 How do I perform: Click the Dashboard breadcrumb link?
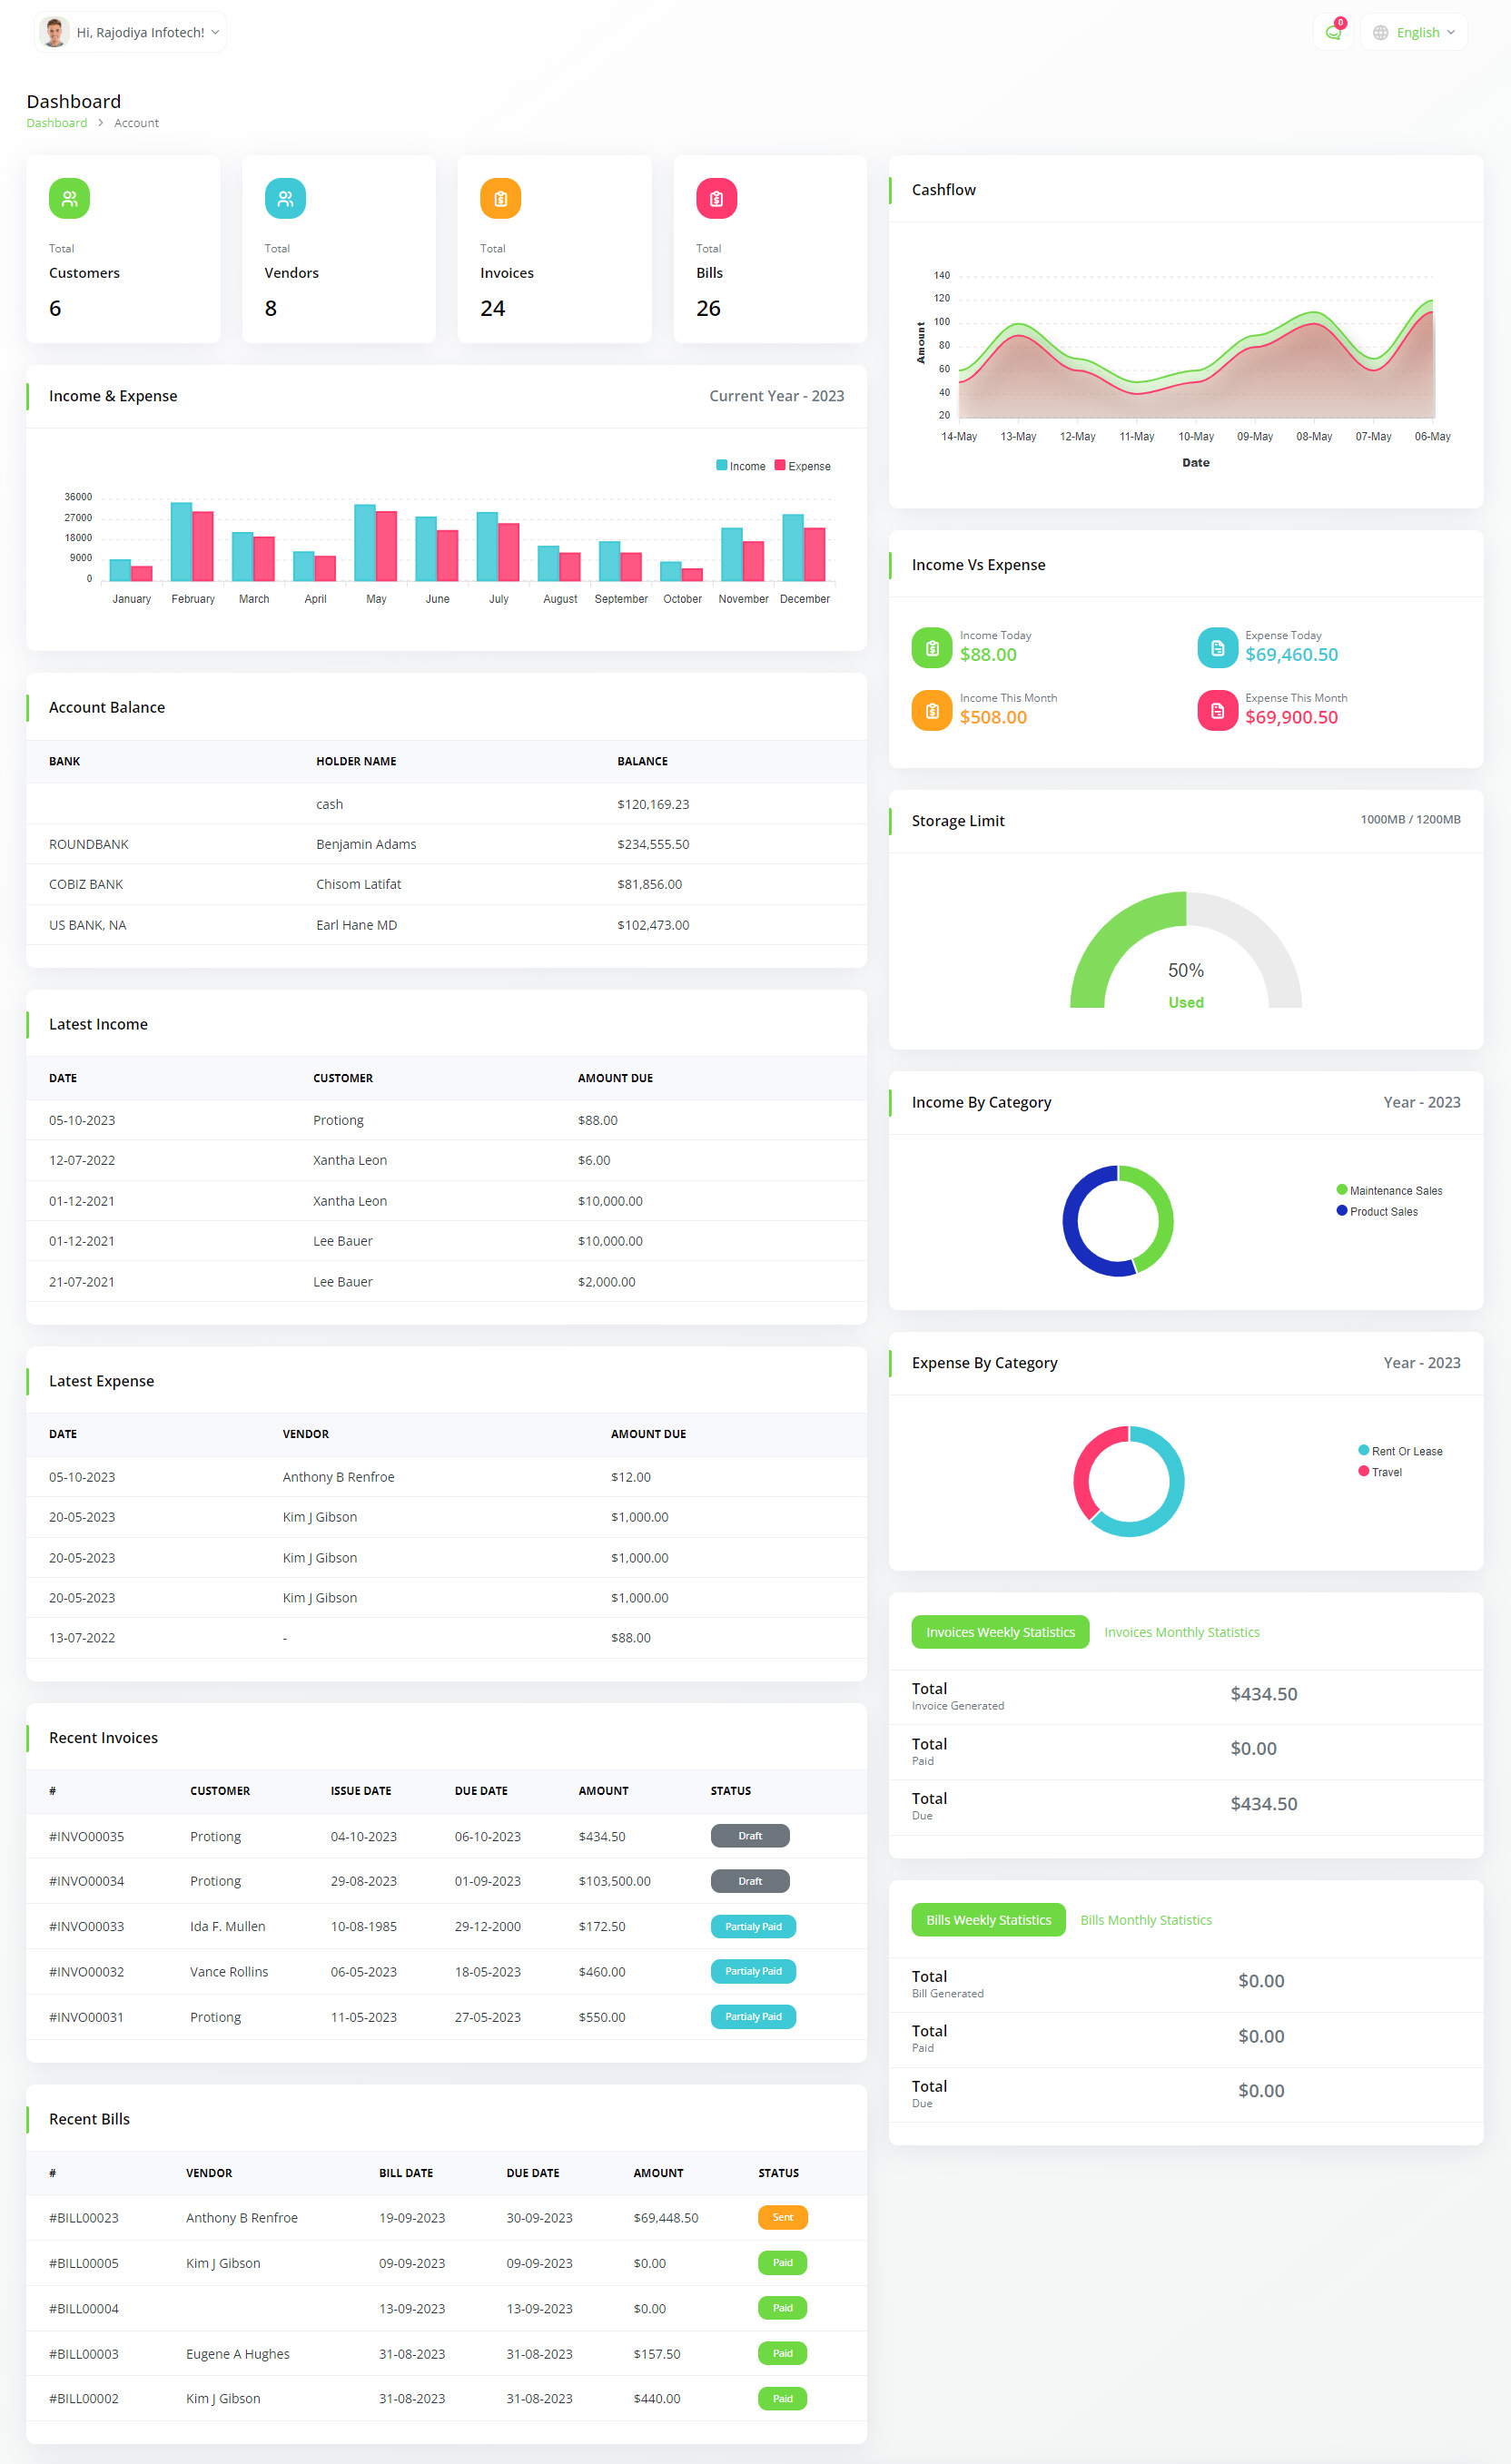[56, 123]
